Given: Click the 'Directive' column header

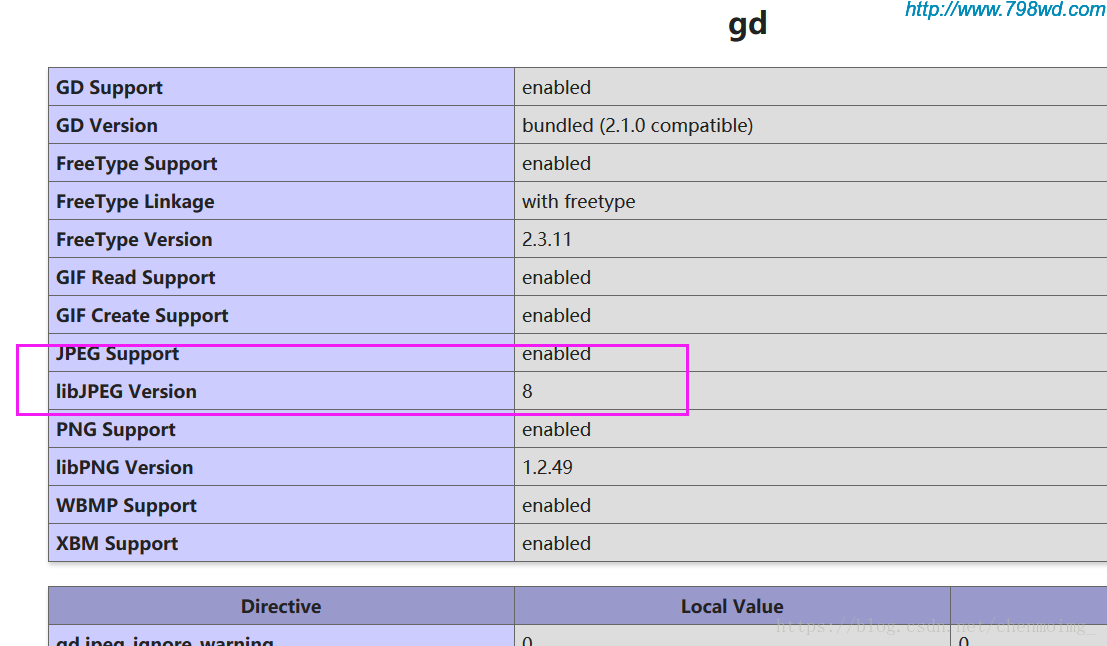Looking at the screenshot, I should [281, 606].
